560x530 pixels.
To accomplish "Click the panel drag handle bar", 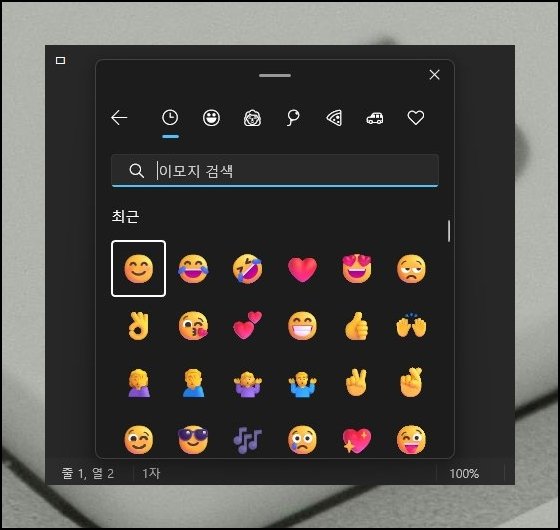I will [x=275, y=75].
